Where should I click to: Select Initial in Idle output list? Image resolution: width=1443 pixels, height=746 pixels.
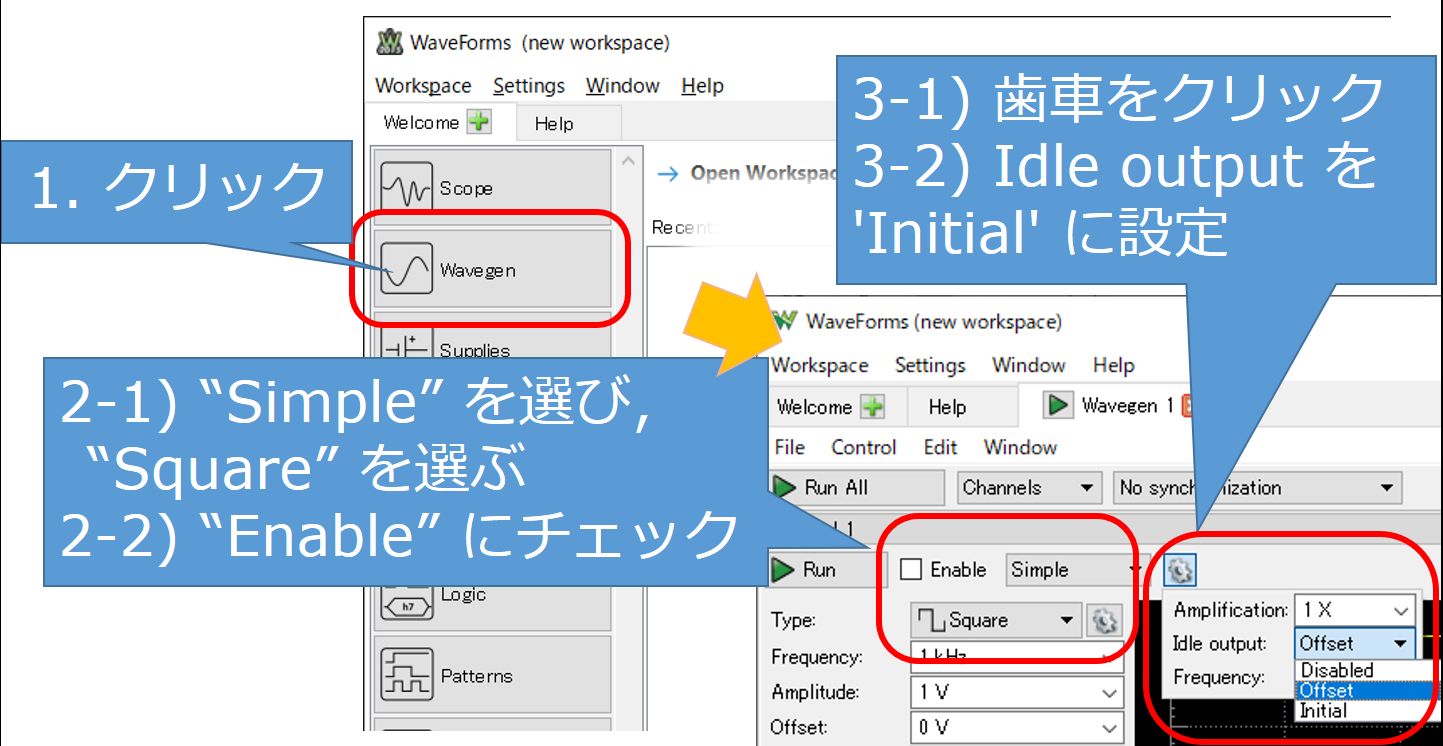1323,711
